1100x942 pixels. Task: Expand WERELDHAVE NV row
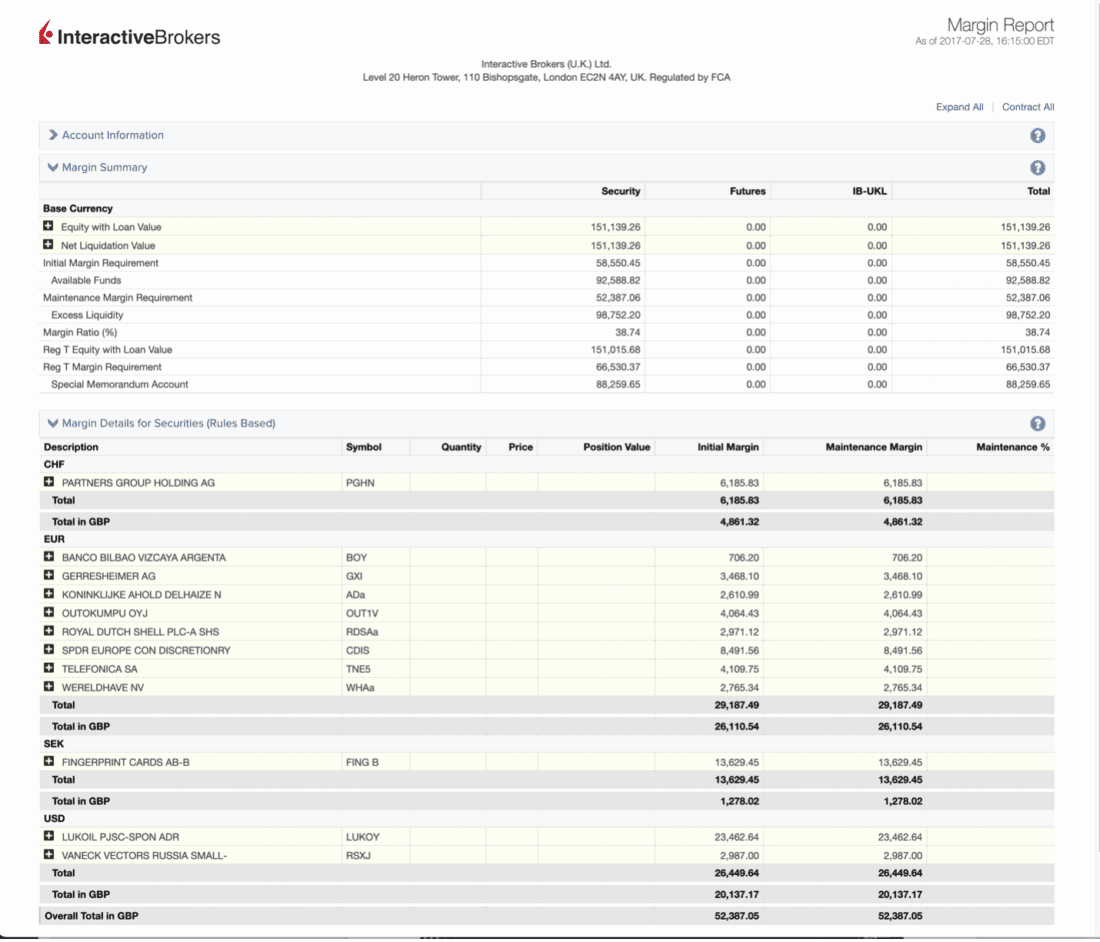pyautogui.click(x=48, y=687)
